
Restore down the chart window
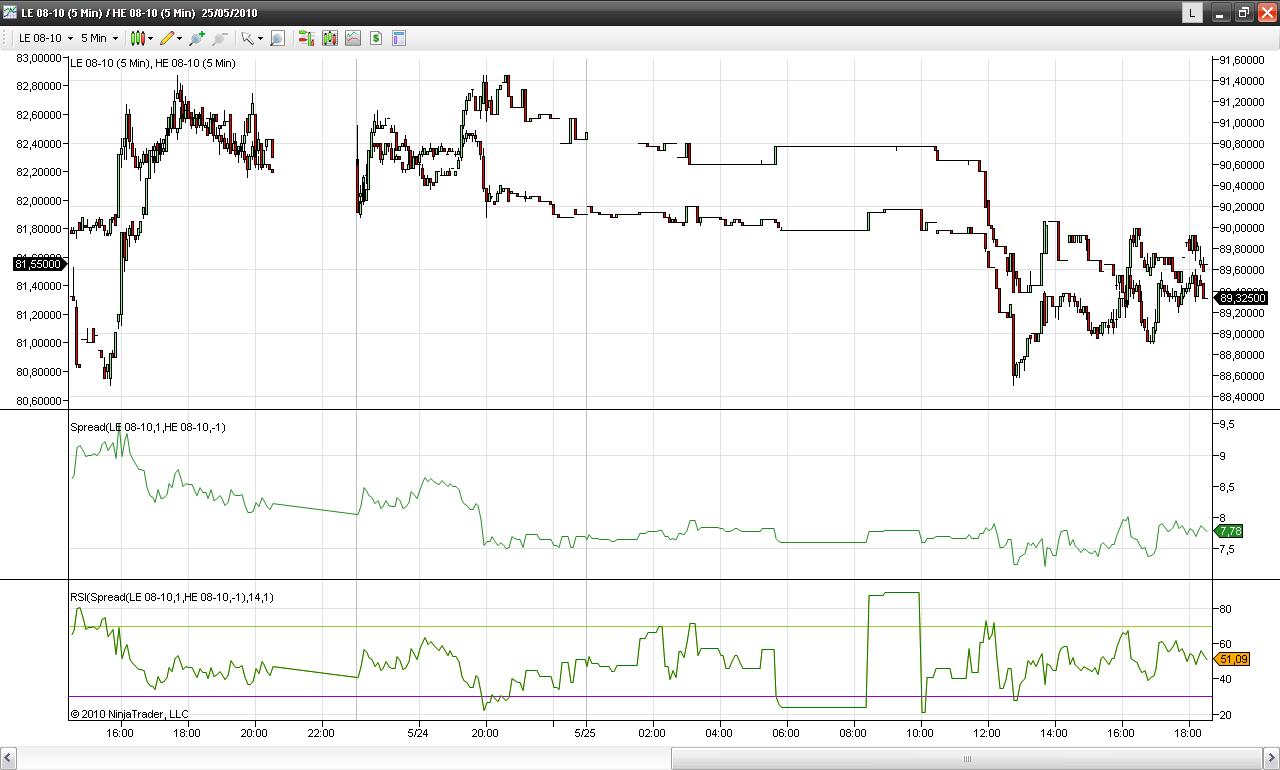pyautogui.click(x=1244, y=12)
